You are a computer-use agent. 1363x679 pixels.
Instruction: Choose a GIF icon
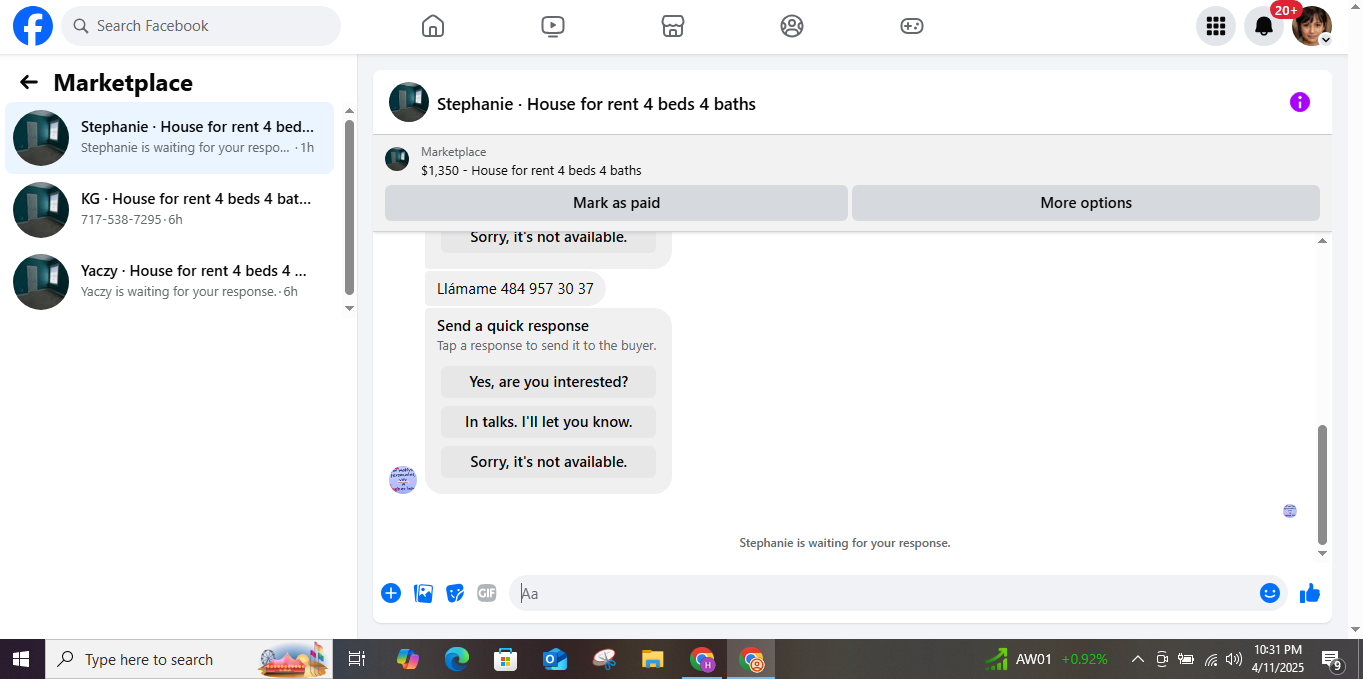click(x=487, y=593)
